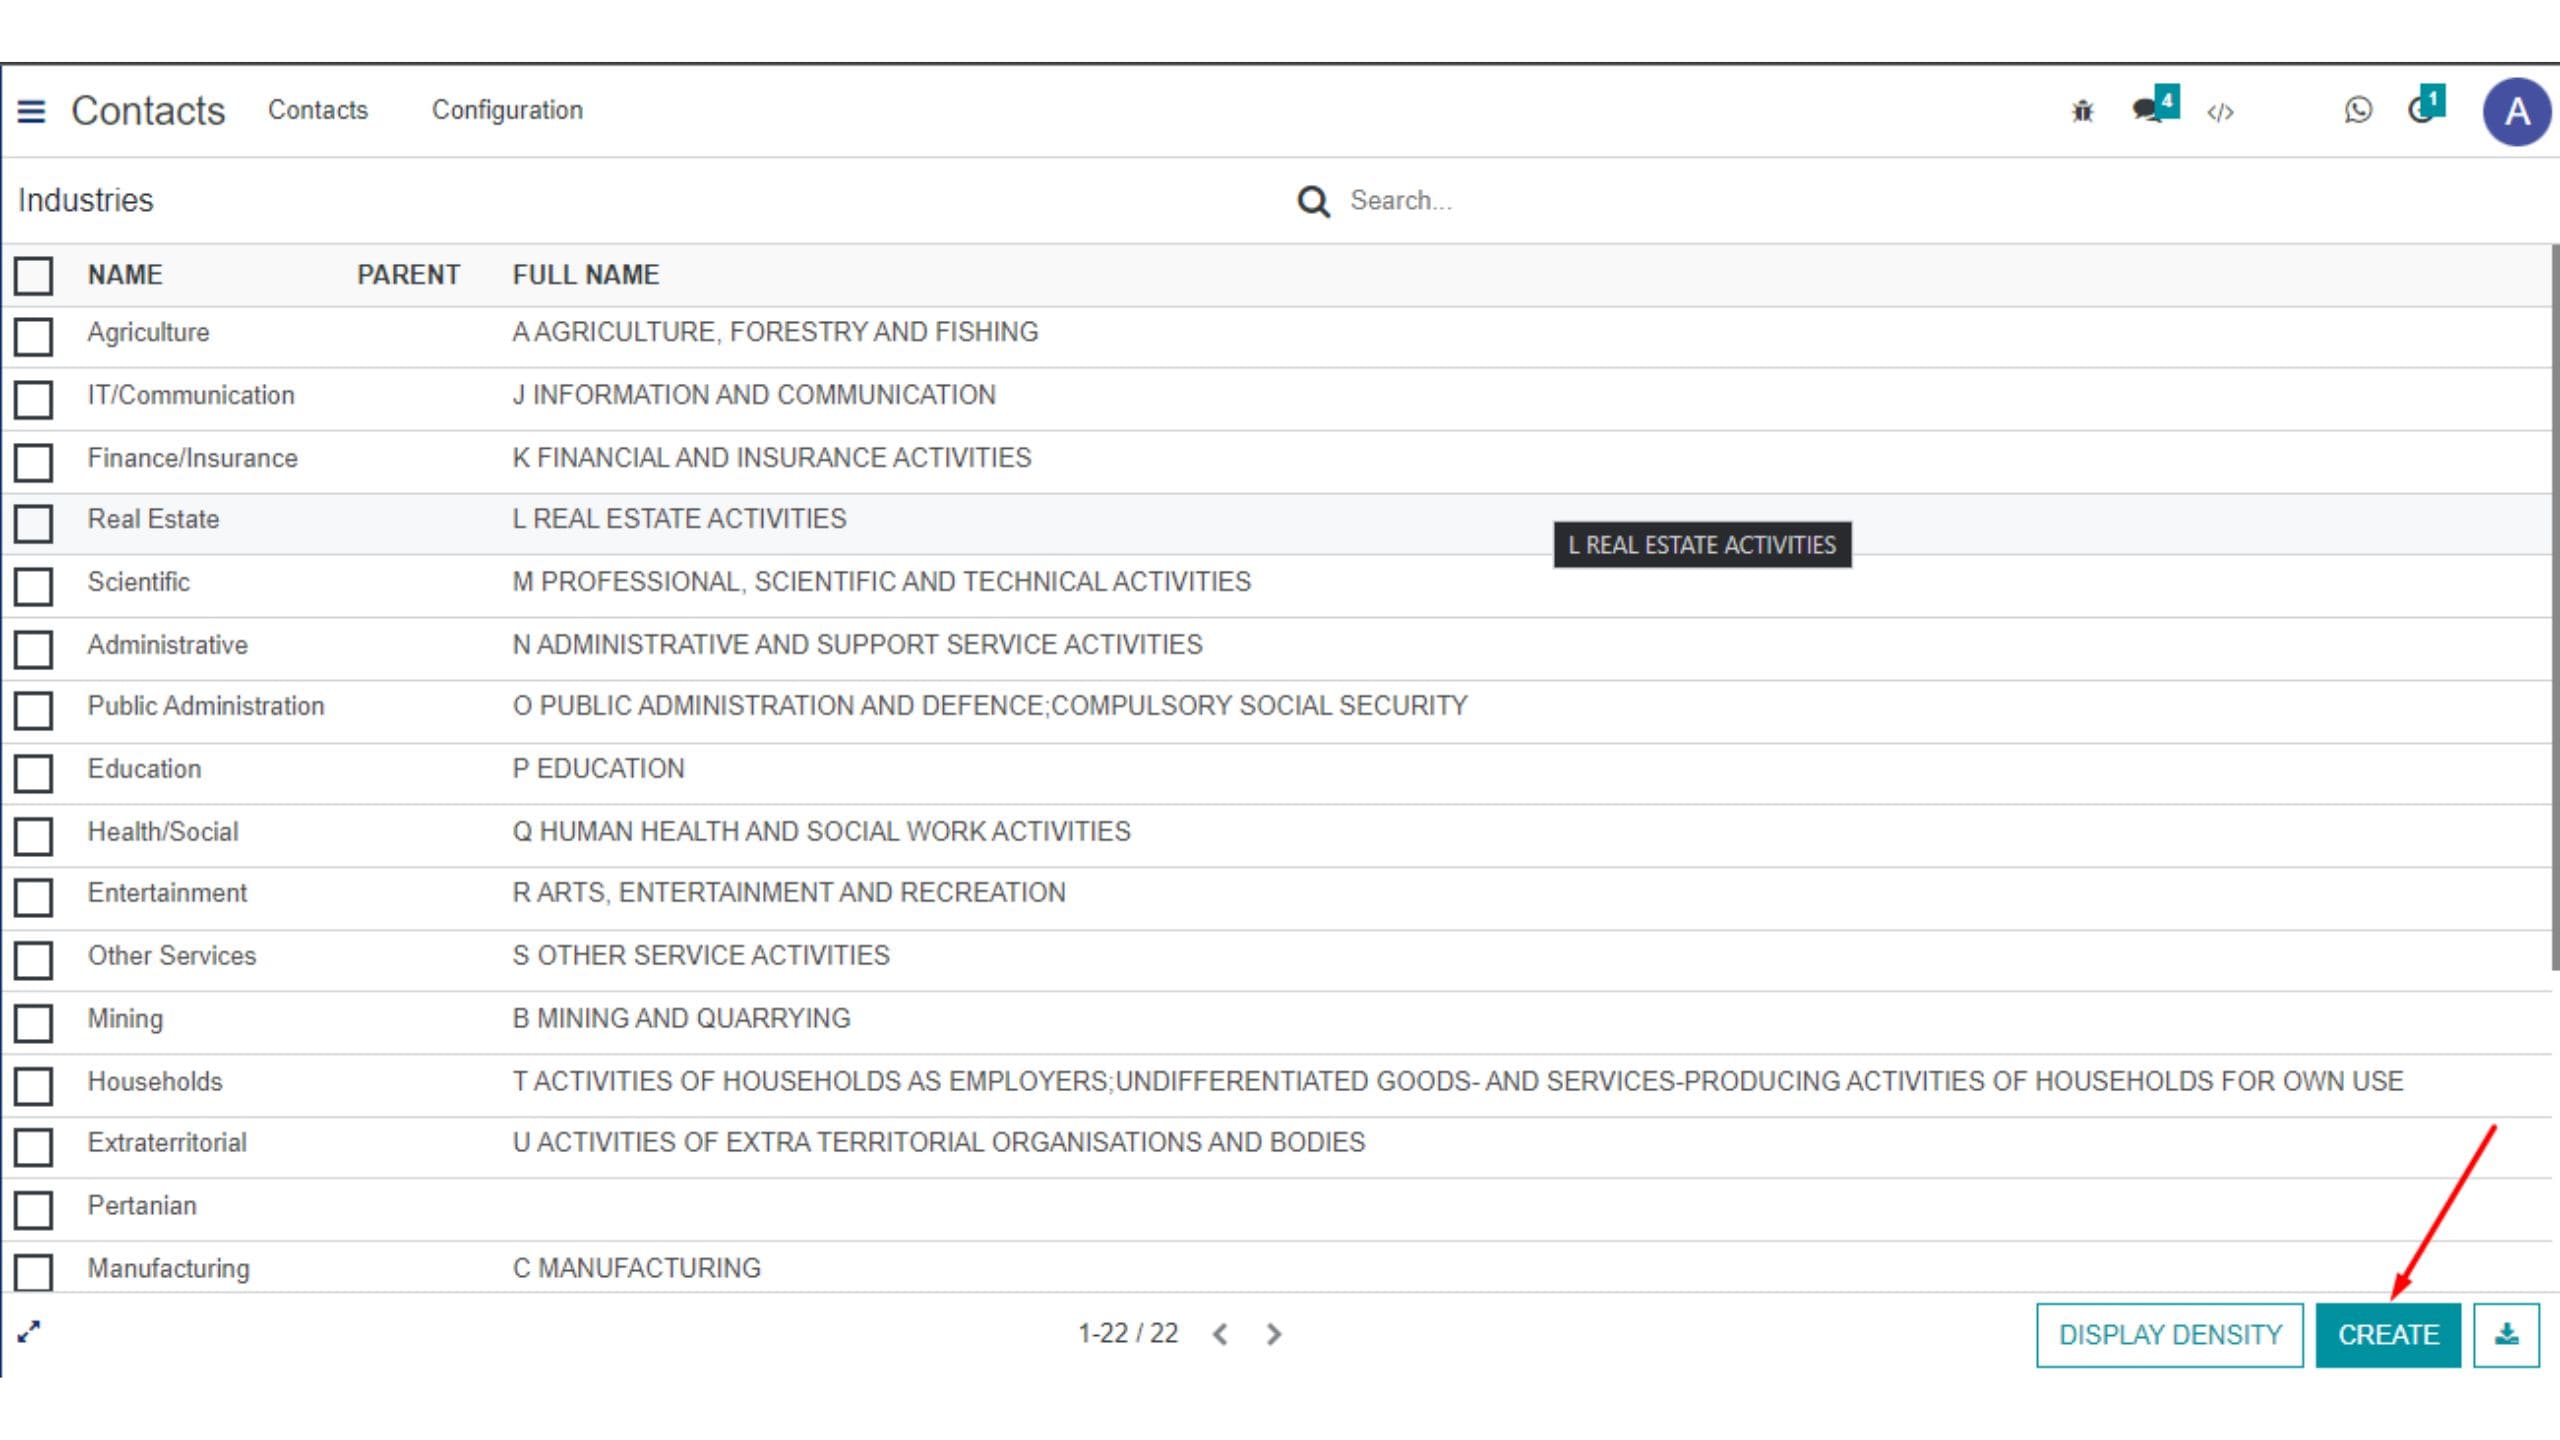Screen dimensions: 2560x1440
Task: Go to the next page arrow
Action: pyautogui.click(x=1273, y=1334)
